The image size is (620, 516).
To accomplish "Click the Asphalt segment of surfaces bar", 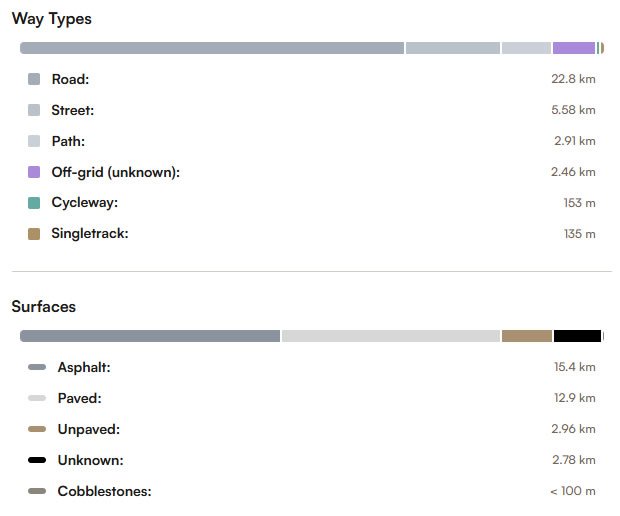I will pos(150,336).
